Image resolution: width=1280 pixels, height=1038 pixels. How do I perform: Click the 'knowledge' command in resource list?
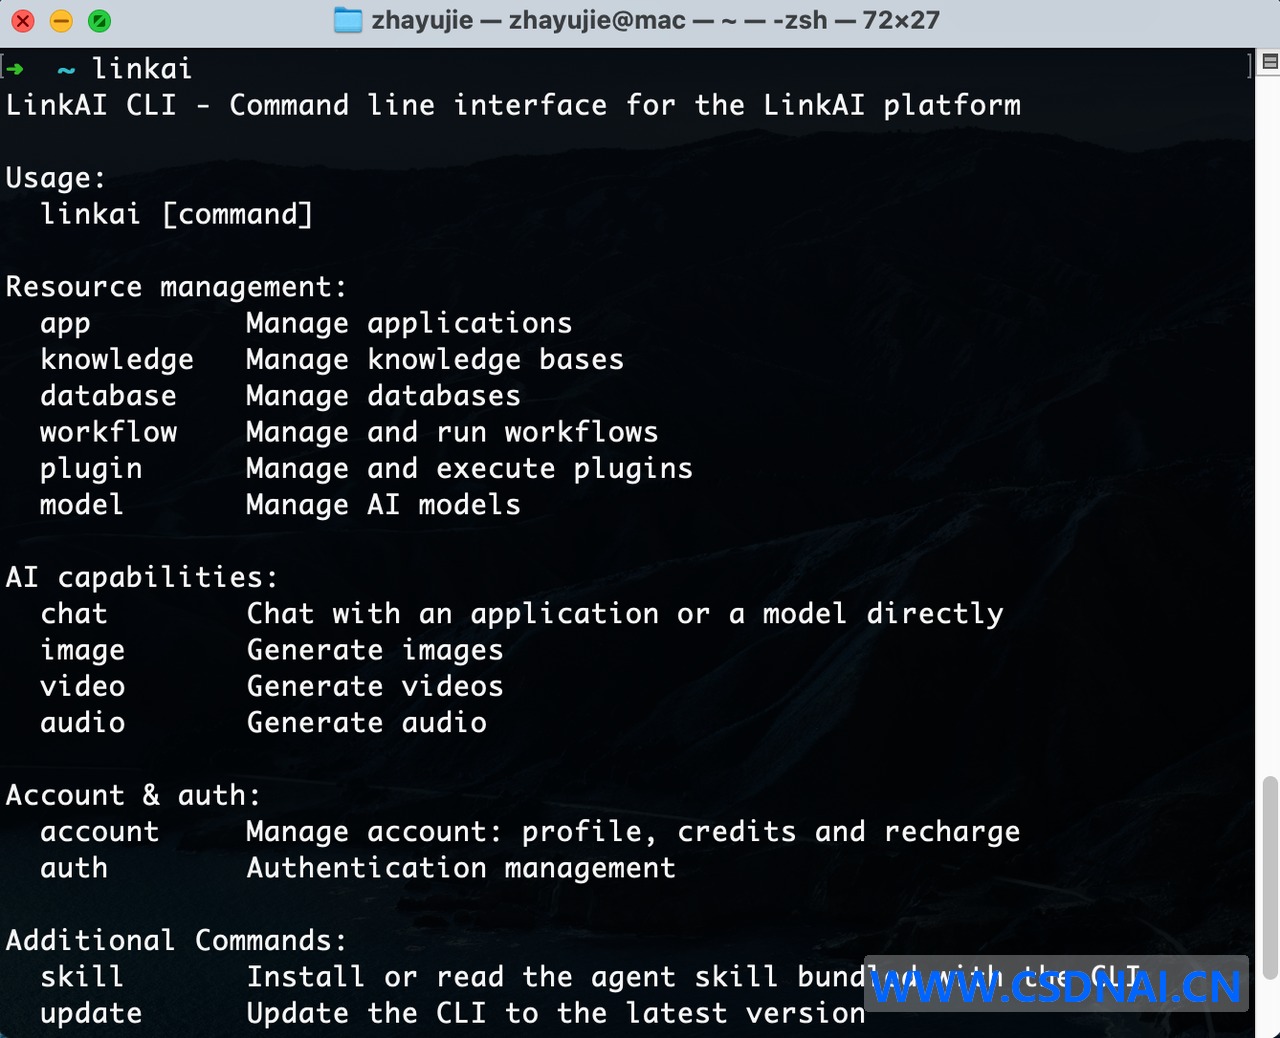click(117, 360)
